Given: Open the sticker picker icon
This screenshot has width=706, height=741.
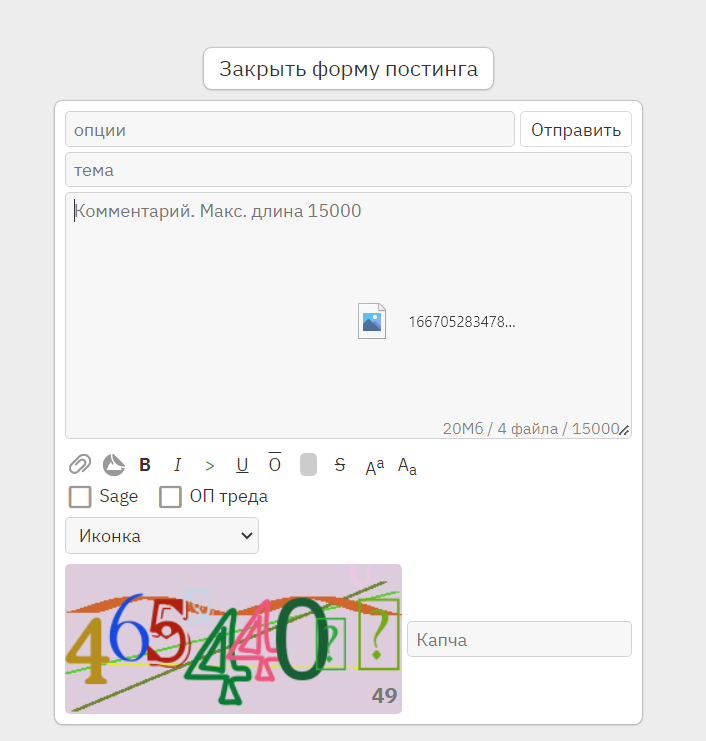Looking at the screenshot, I should coord(114,465).
